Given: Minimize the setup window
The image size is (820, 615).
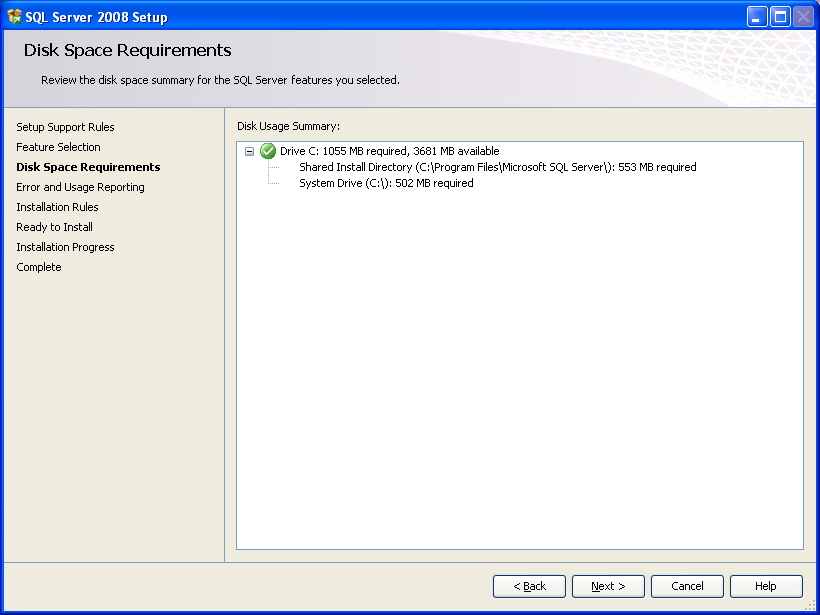Looking at the screenshot, I should point(757,17).
